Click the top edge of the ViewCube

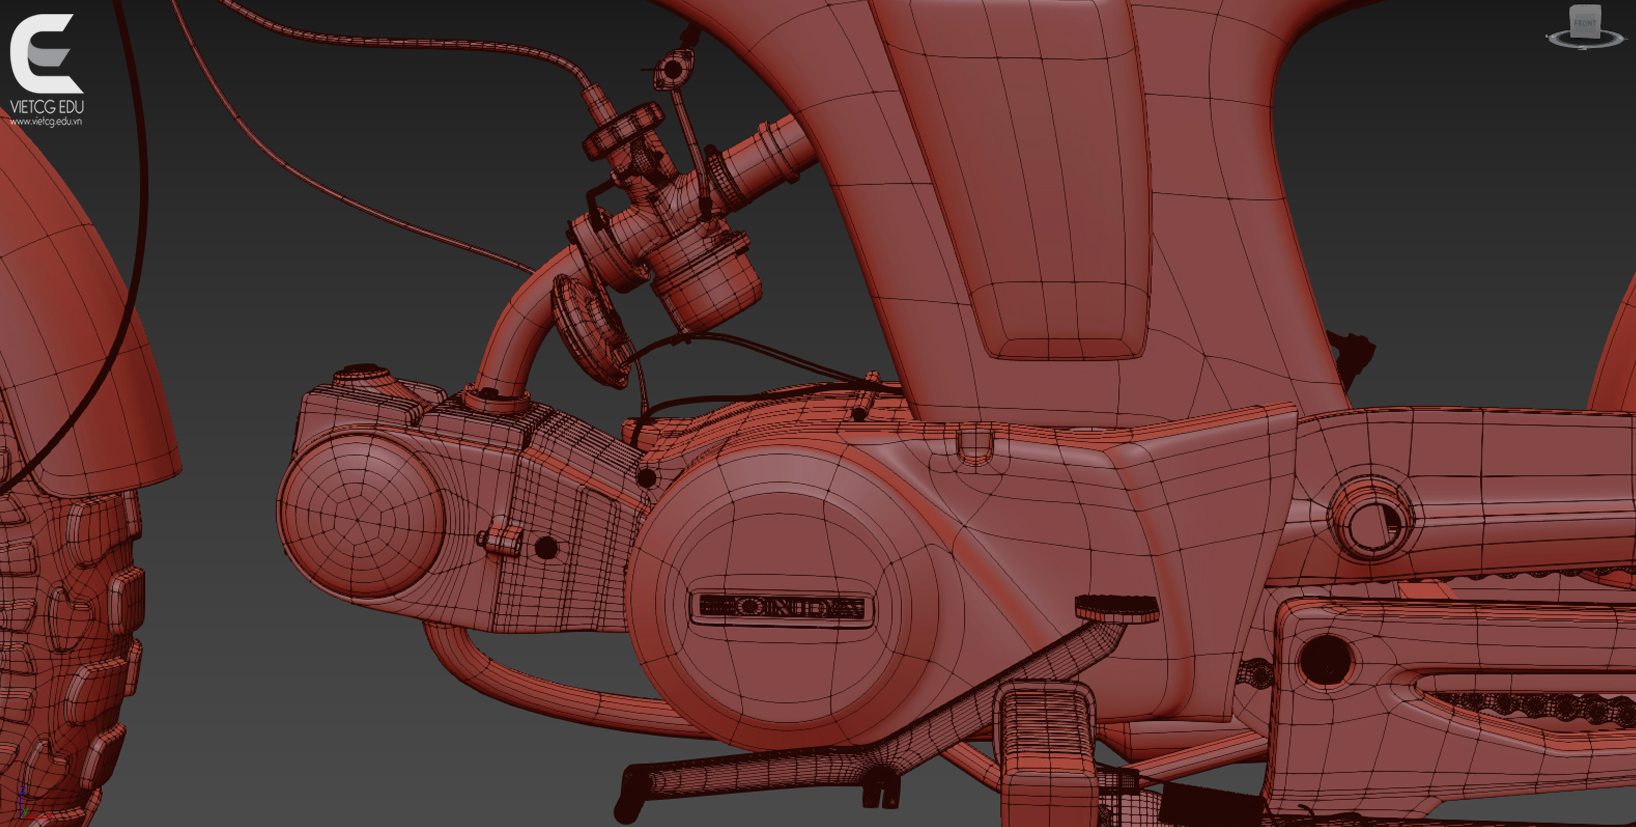coord(1585,8)
